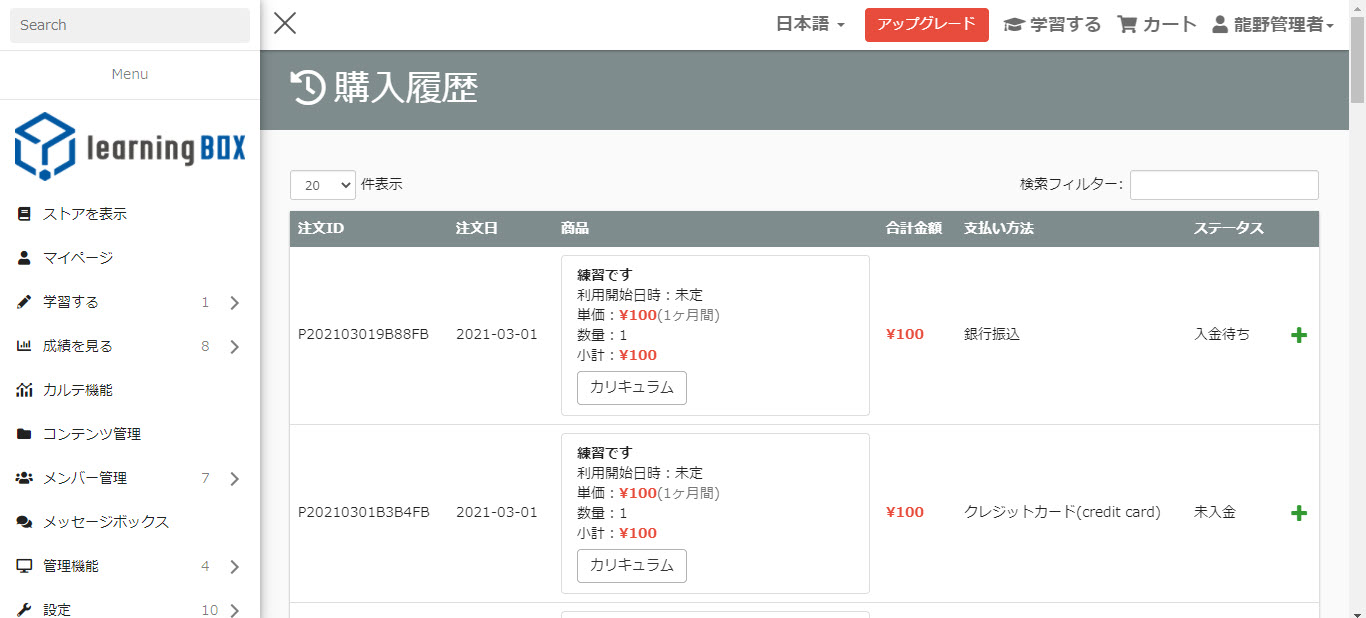Sort table by 注文日 column header

pos(477,228)
